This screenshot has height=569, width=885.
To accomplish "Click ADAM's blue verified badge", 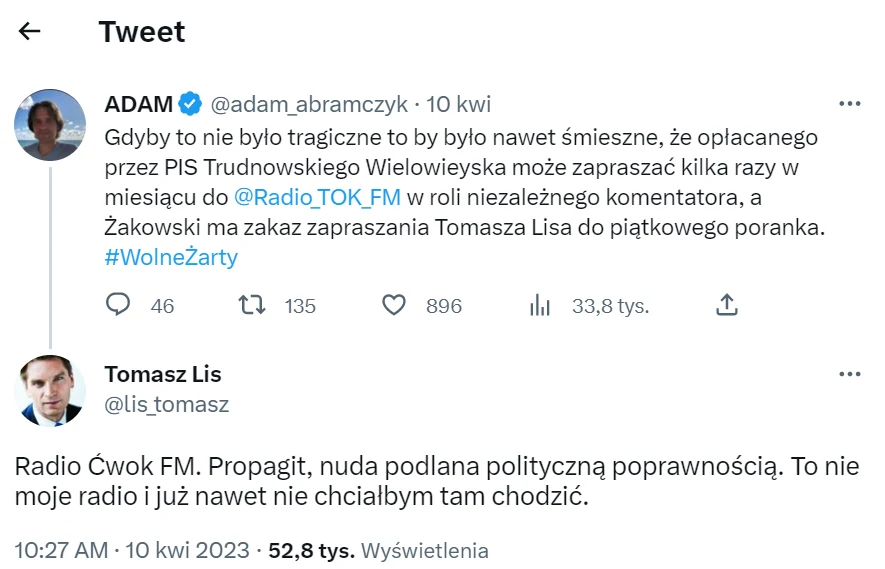I will 190,104.
